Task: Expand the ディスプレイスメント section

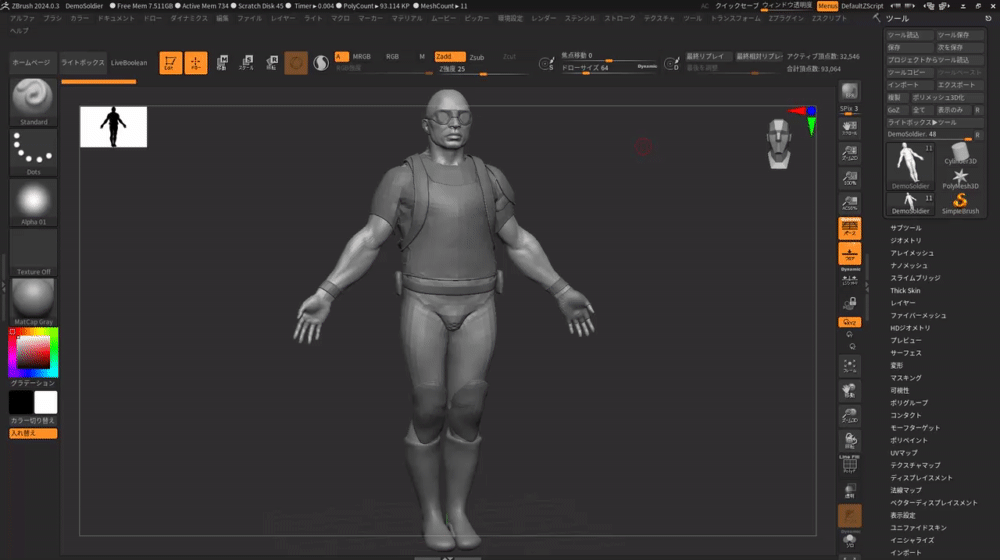Action: 921,478
